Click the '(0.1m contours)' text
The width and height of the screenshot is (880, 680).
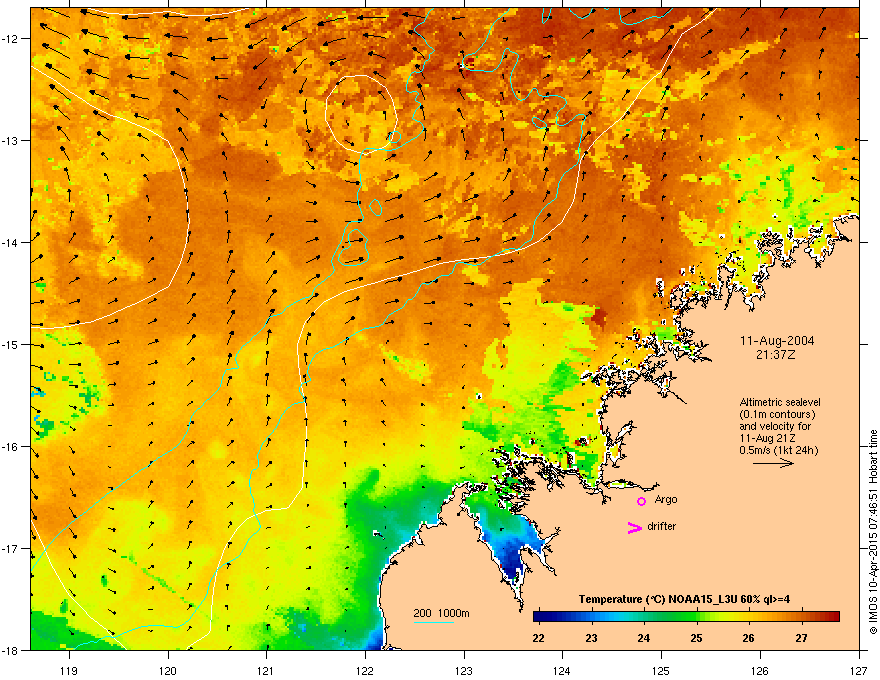pos(777,414)
